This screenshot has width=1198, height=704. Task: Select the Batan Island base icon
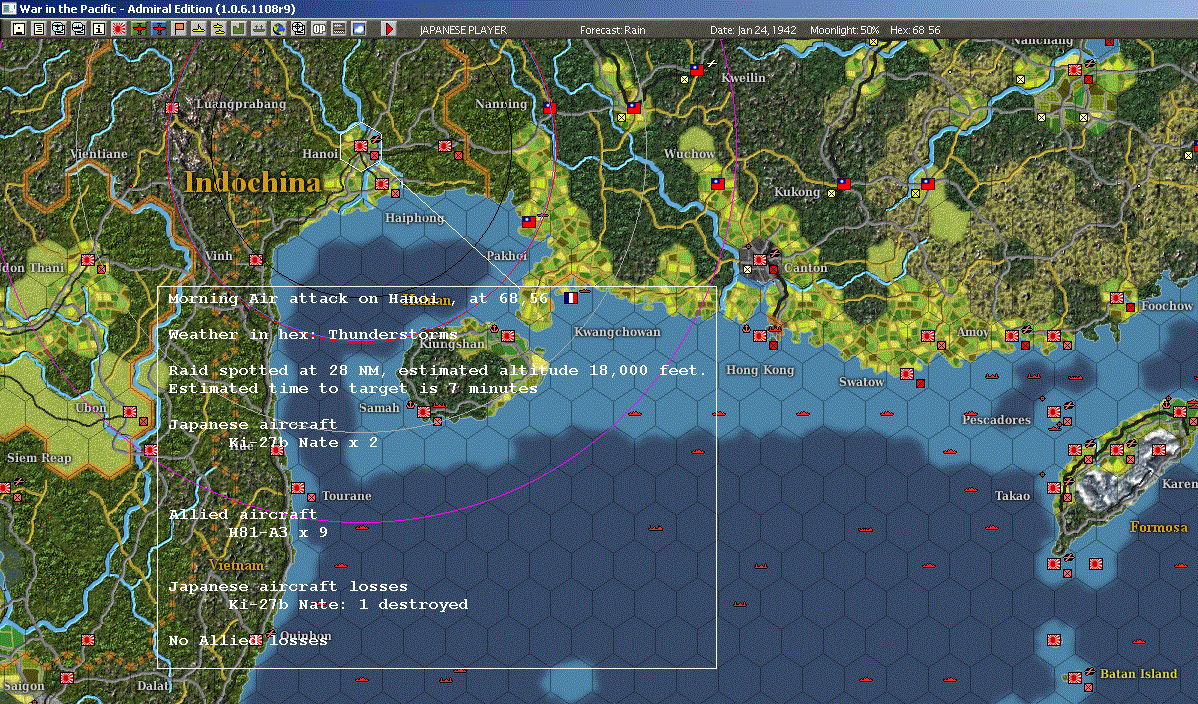point(1075,677)
